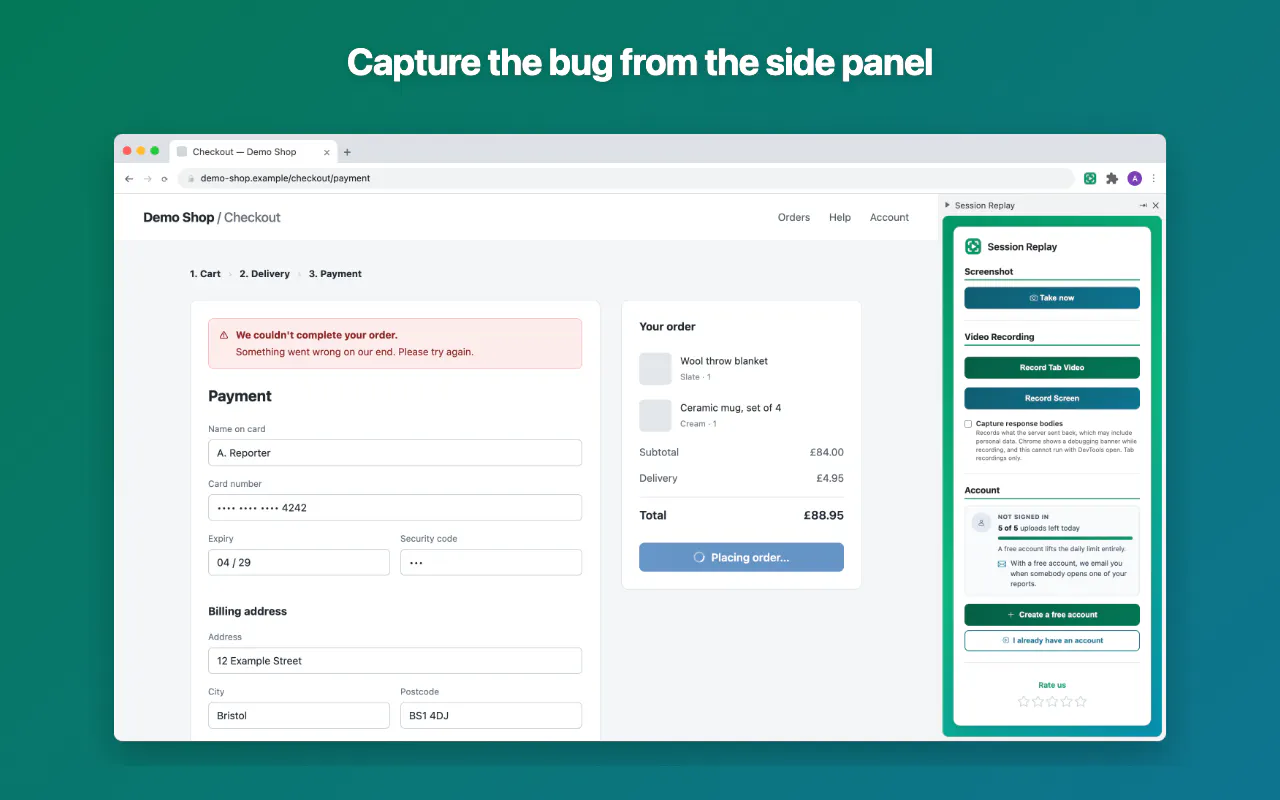The width and height of the screenshot is (1280, 800).
Task: Click the browser forward arrow
Action: [x=147, y=178]
